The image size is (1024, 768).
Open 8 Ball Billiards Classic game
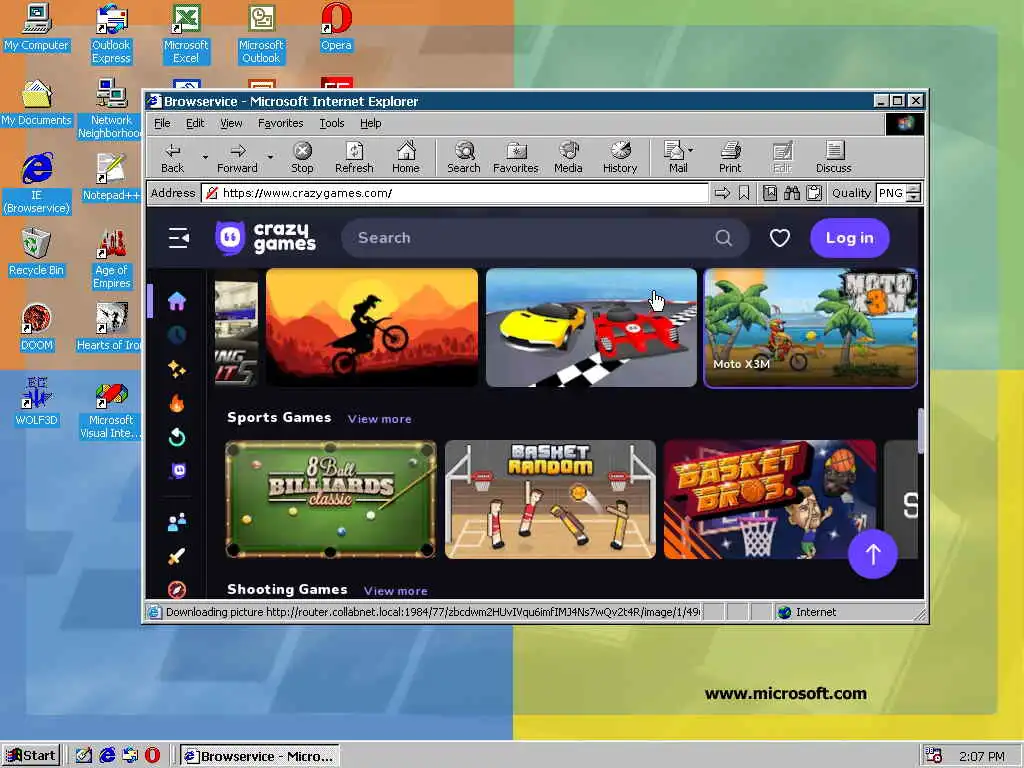(330, 500)
